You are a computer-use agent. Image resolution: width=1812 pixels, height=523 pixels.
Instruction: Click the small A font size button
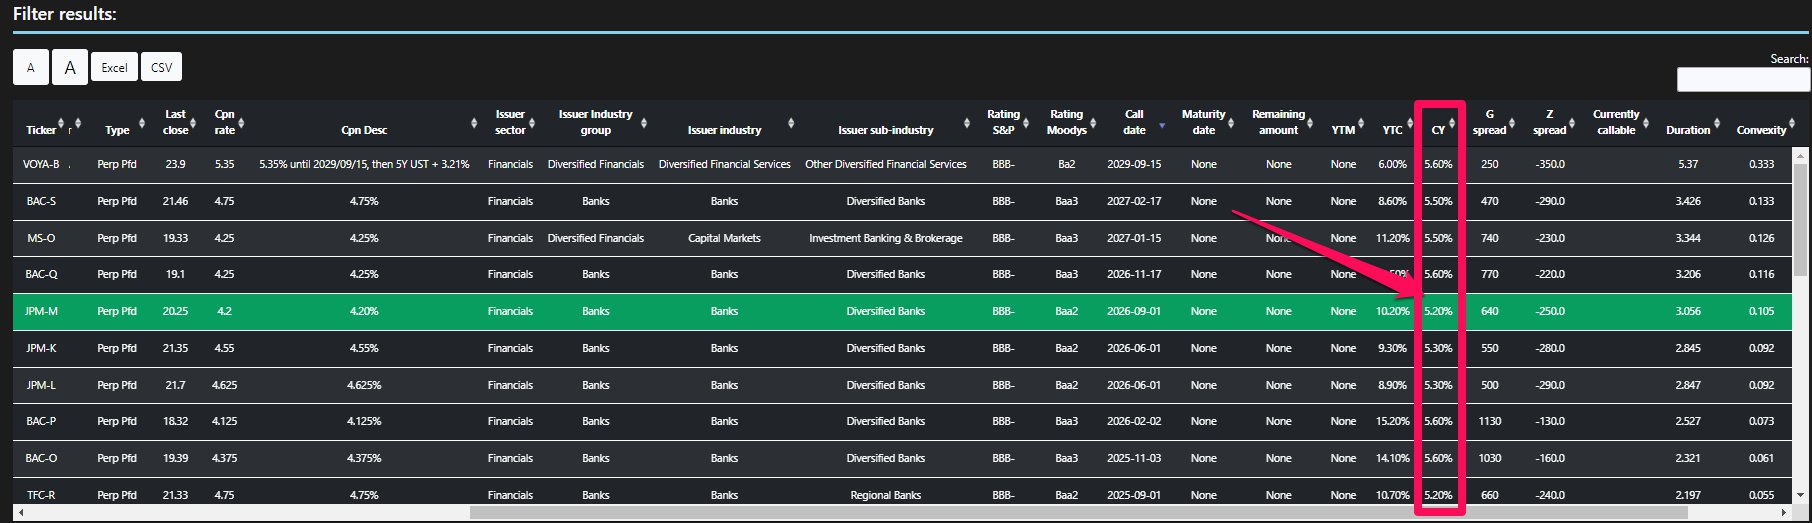(31, 67)
